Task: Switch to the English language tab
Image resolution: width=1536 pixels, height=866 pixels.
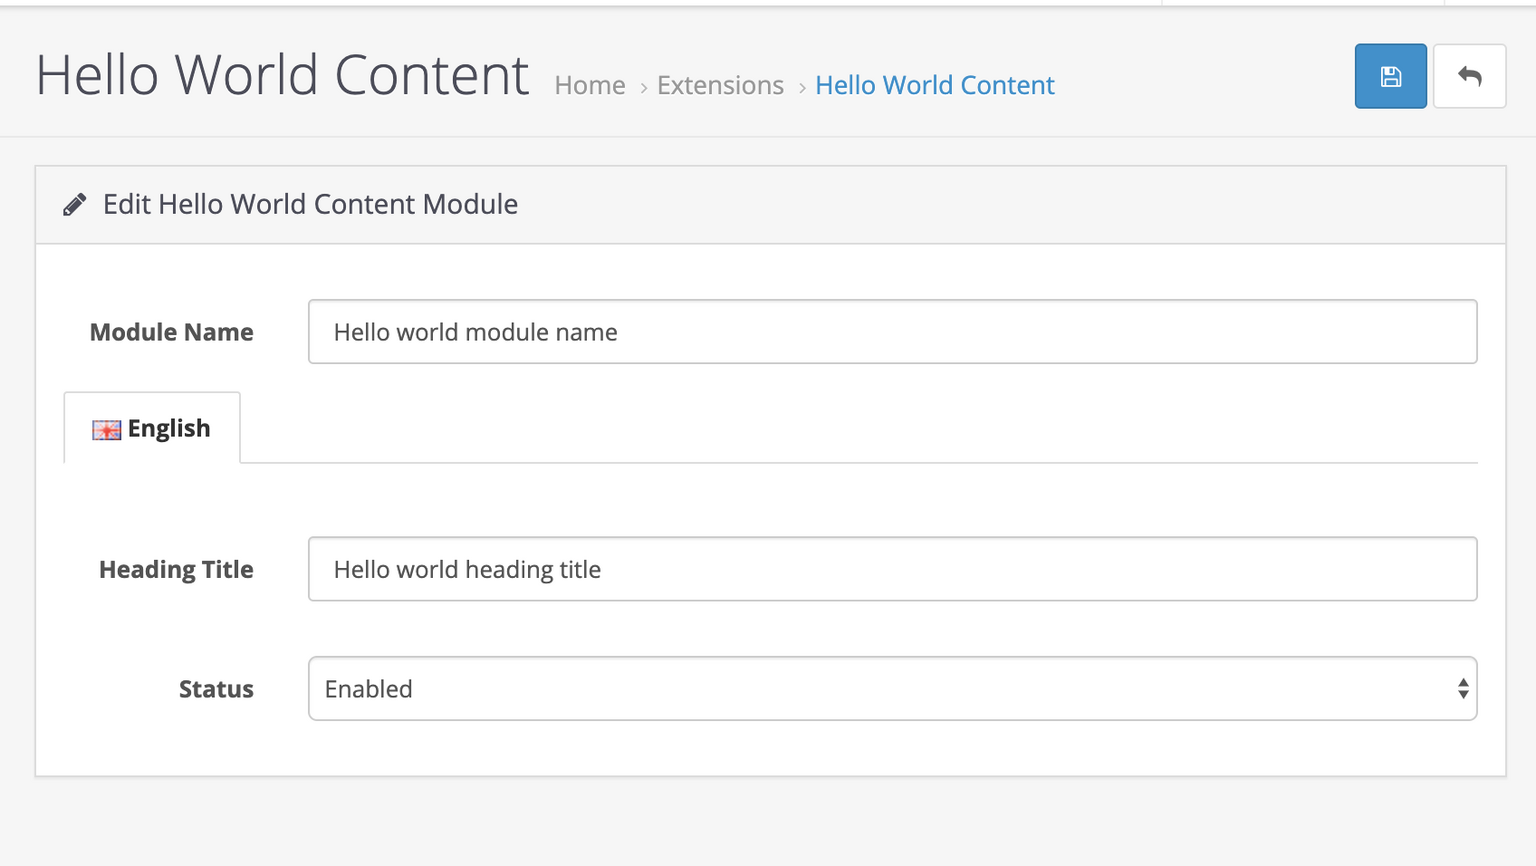Action: (x=152, y=429)
